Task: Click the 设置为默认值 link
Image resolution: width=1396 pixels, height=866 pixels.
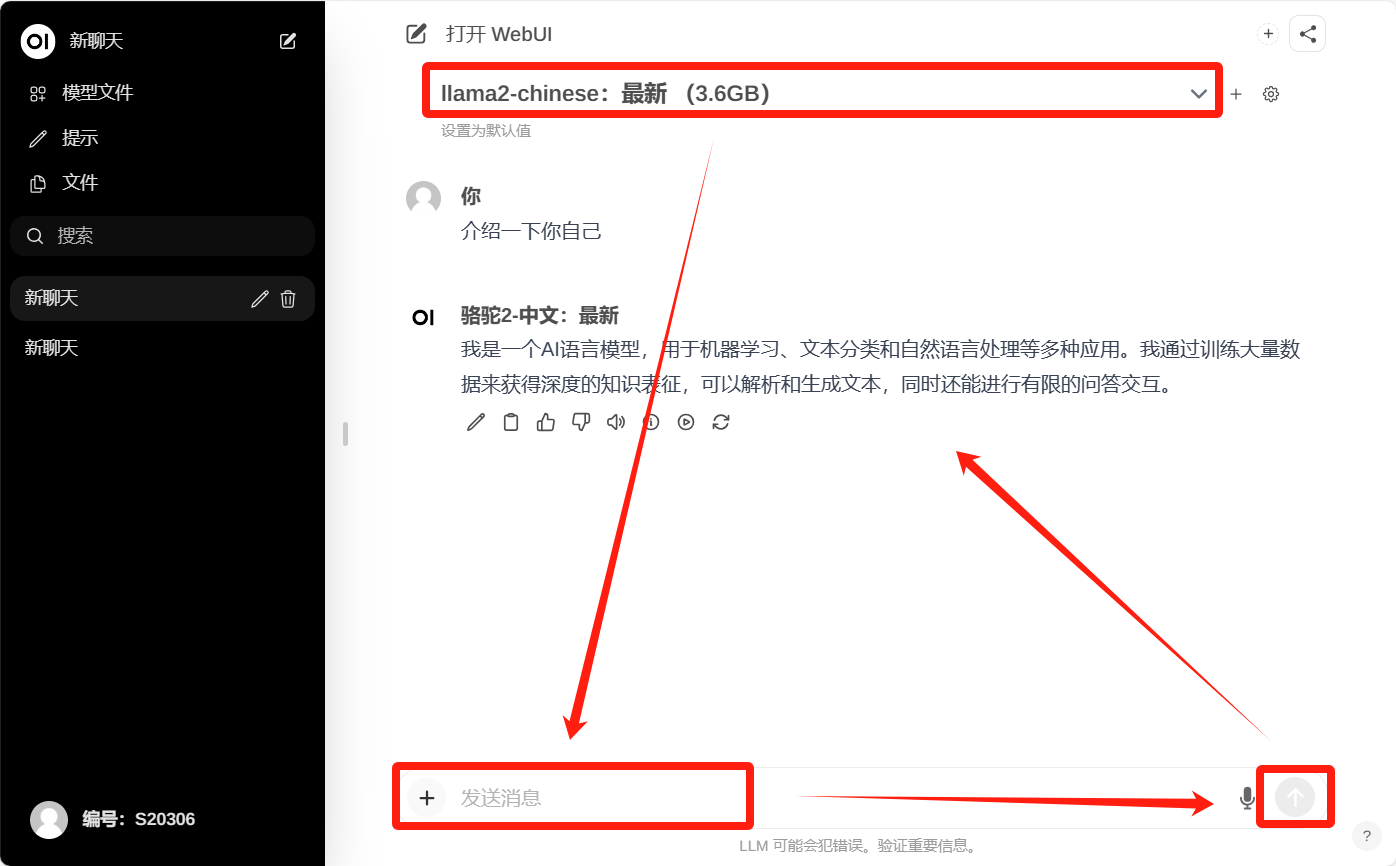Action: (486, 131)
